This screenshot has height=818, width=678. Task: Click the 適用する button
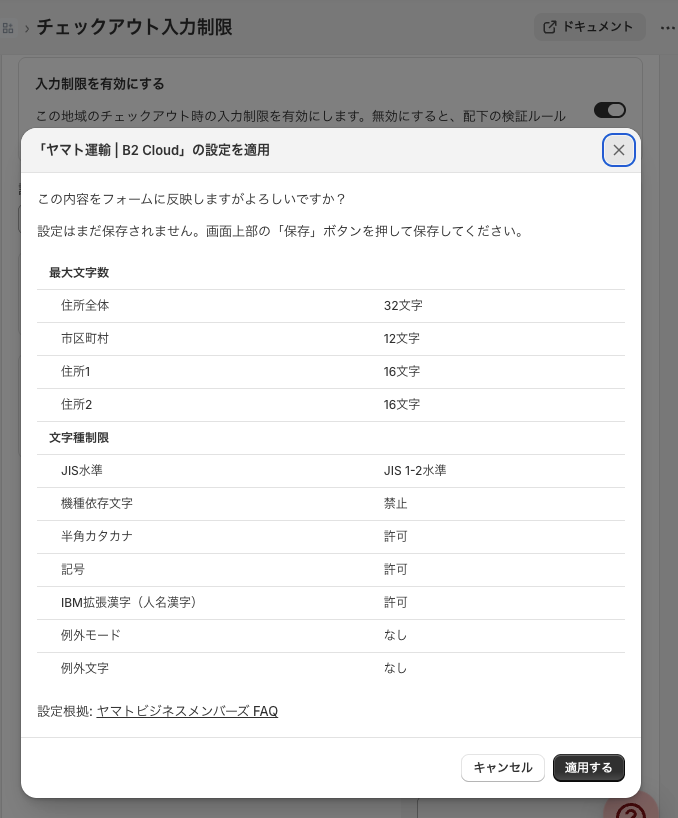point(588,767)
